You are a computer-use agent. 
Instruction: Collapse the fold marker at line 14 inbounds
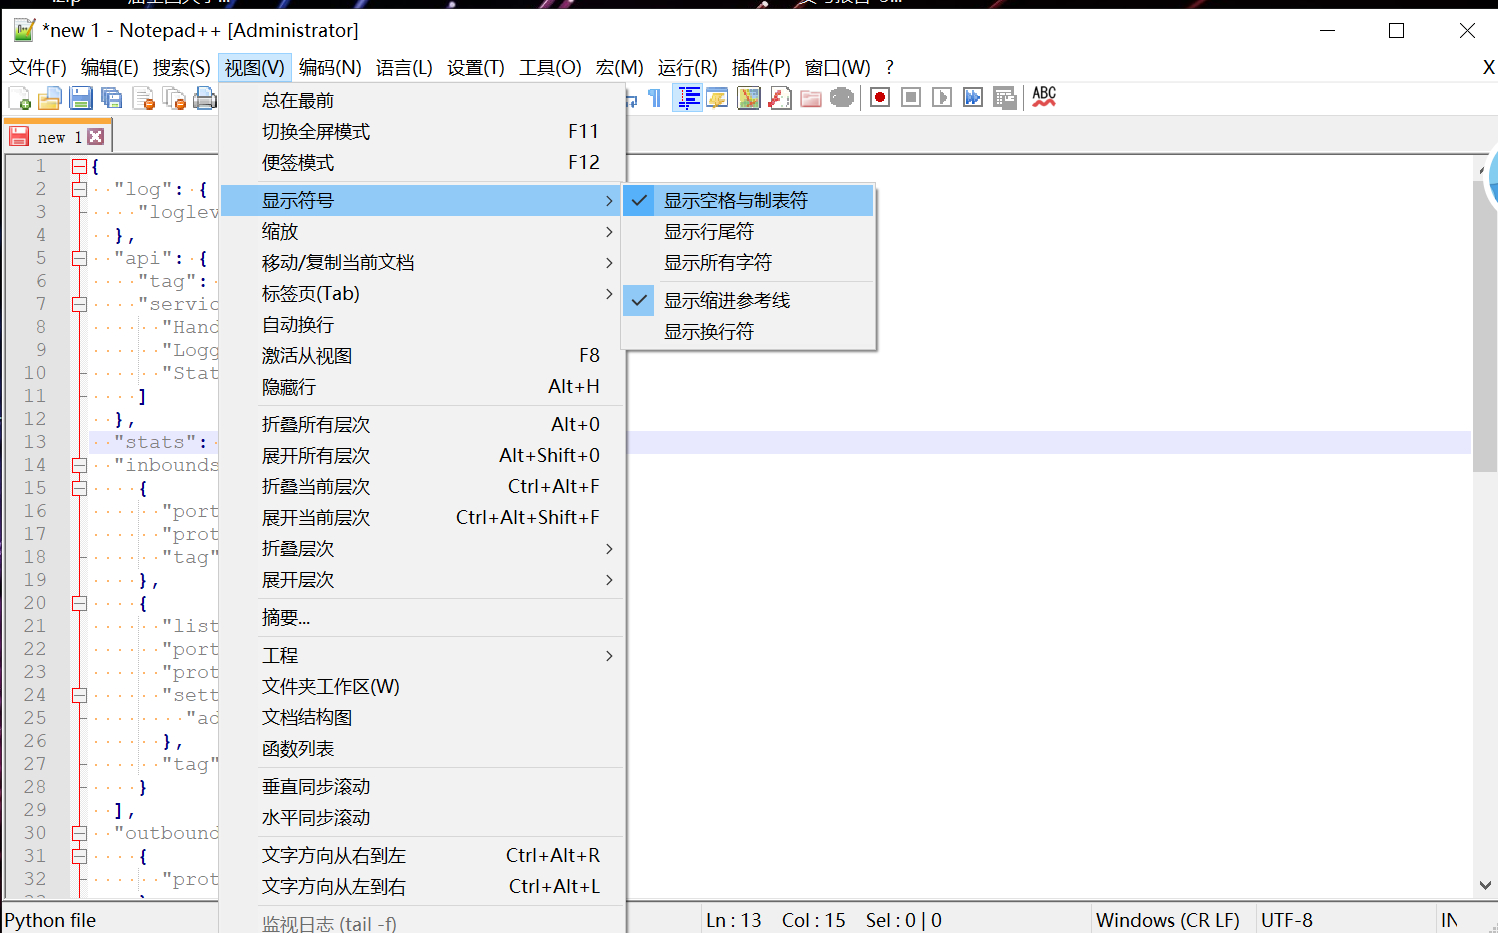79,465
